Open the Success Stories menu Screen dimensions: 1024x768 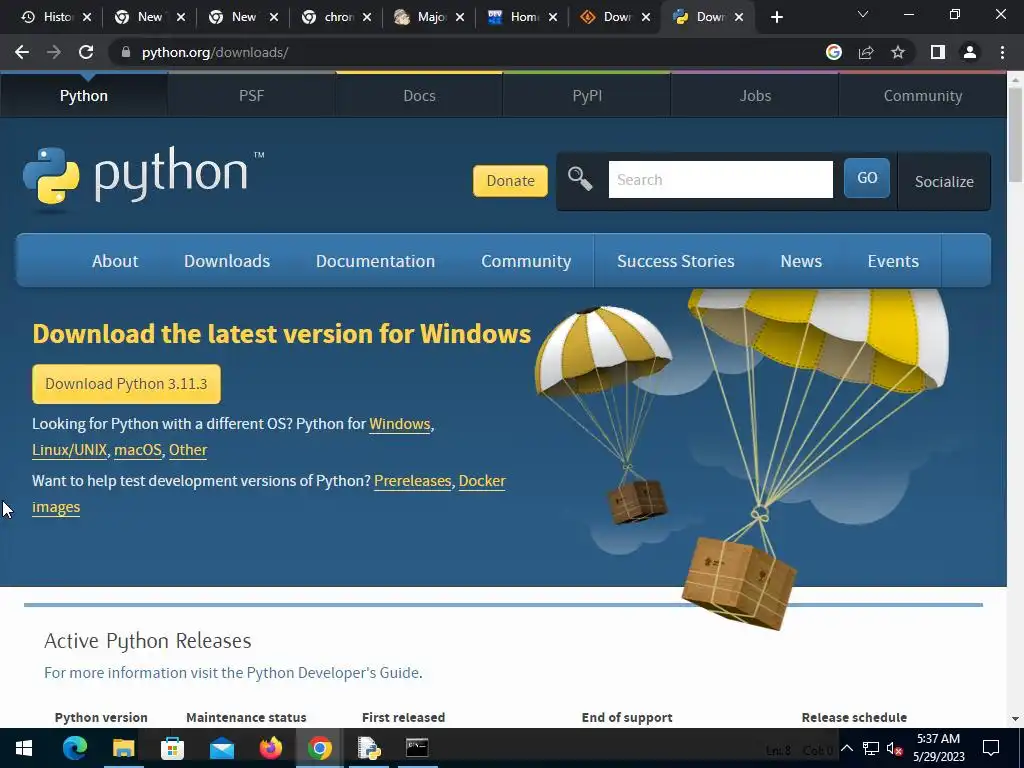[x=675, y=261]
